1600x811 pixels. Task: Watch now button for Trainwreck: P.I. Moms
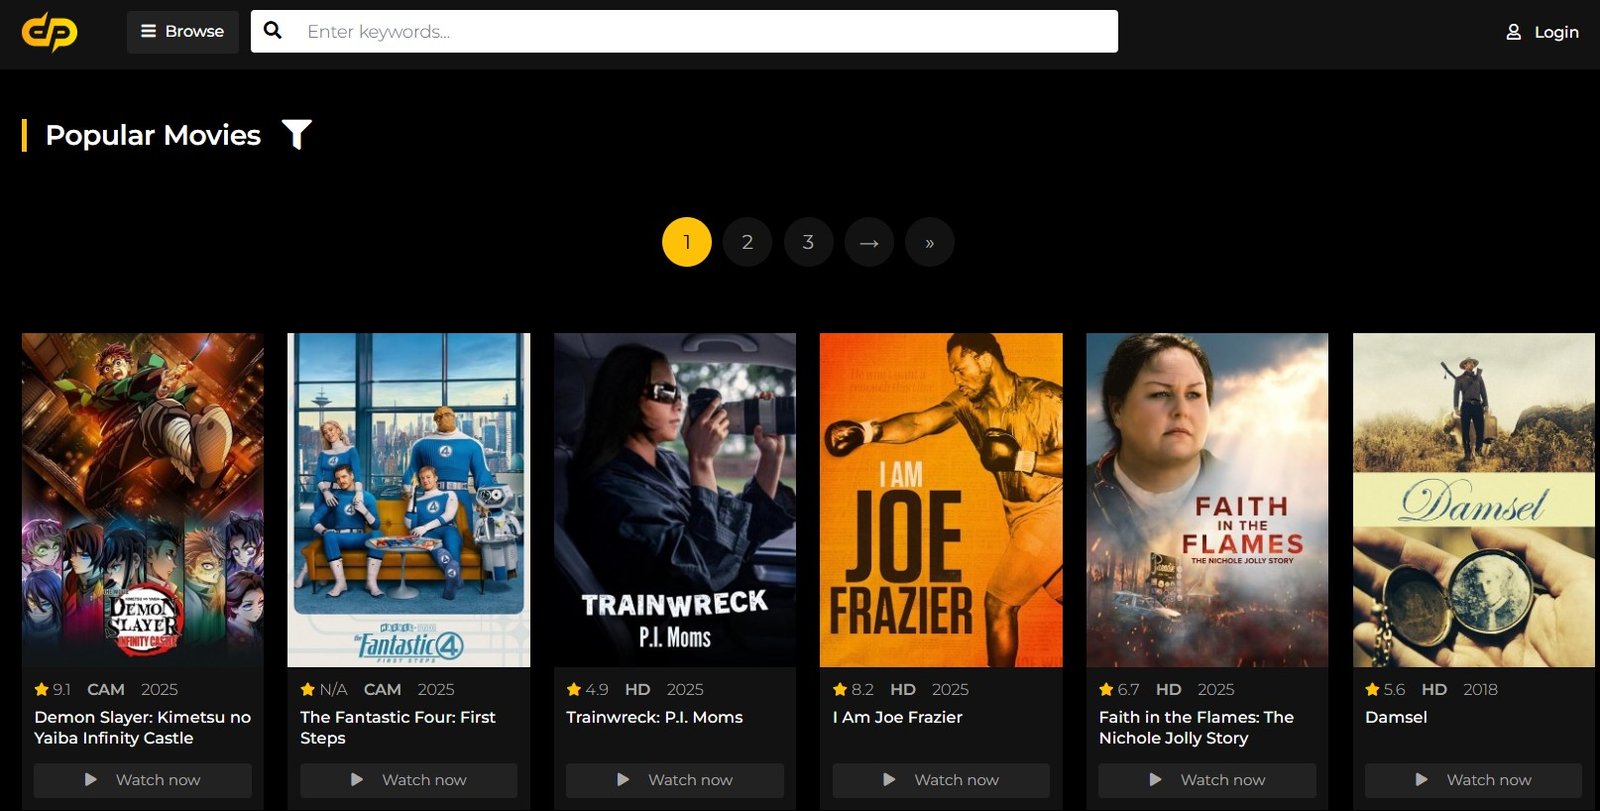(x=675, y=780)
